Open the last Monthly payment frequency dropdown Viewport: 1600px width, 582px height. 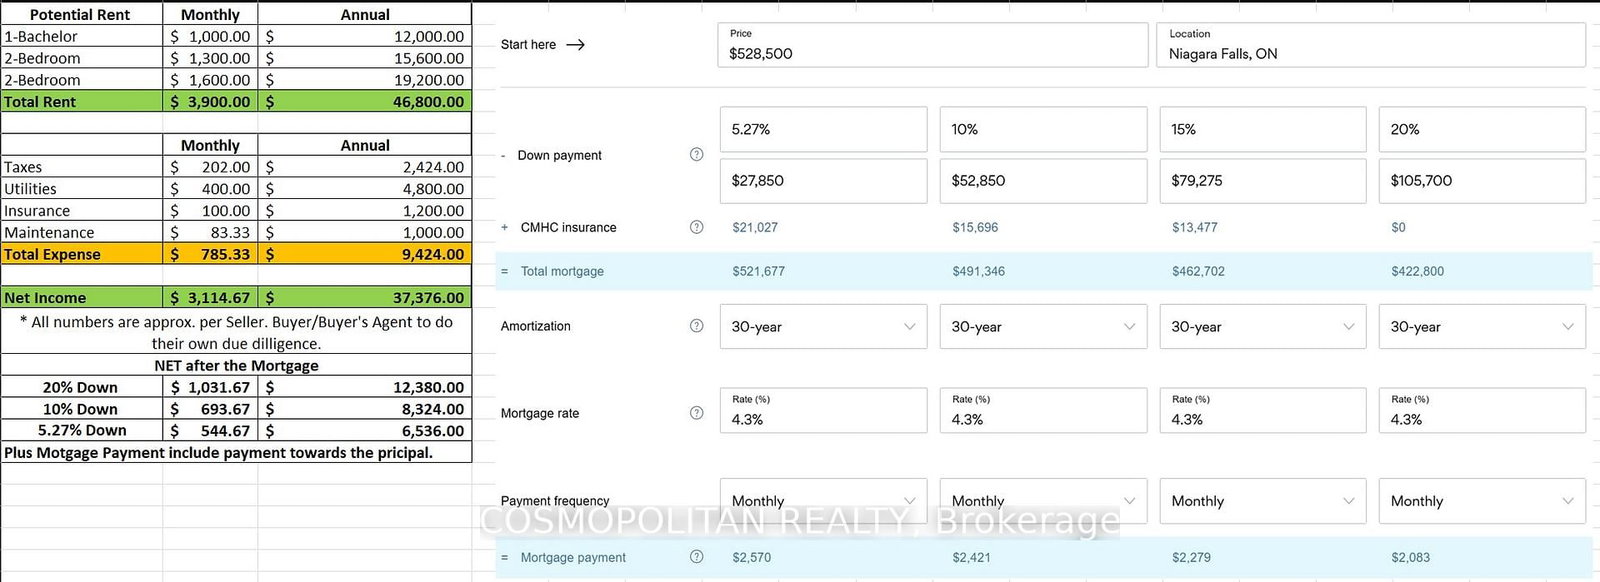pos(1481,501)
